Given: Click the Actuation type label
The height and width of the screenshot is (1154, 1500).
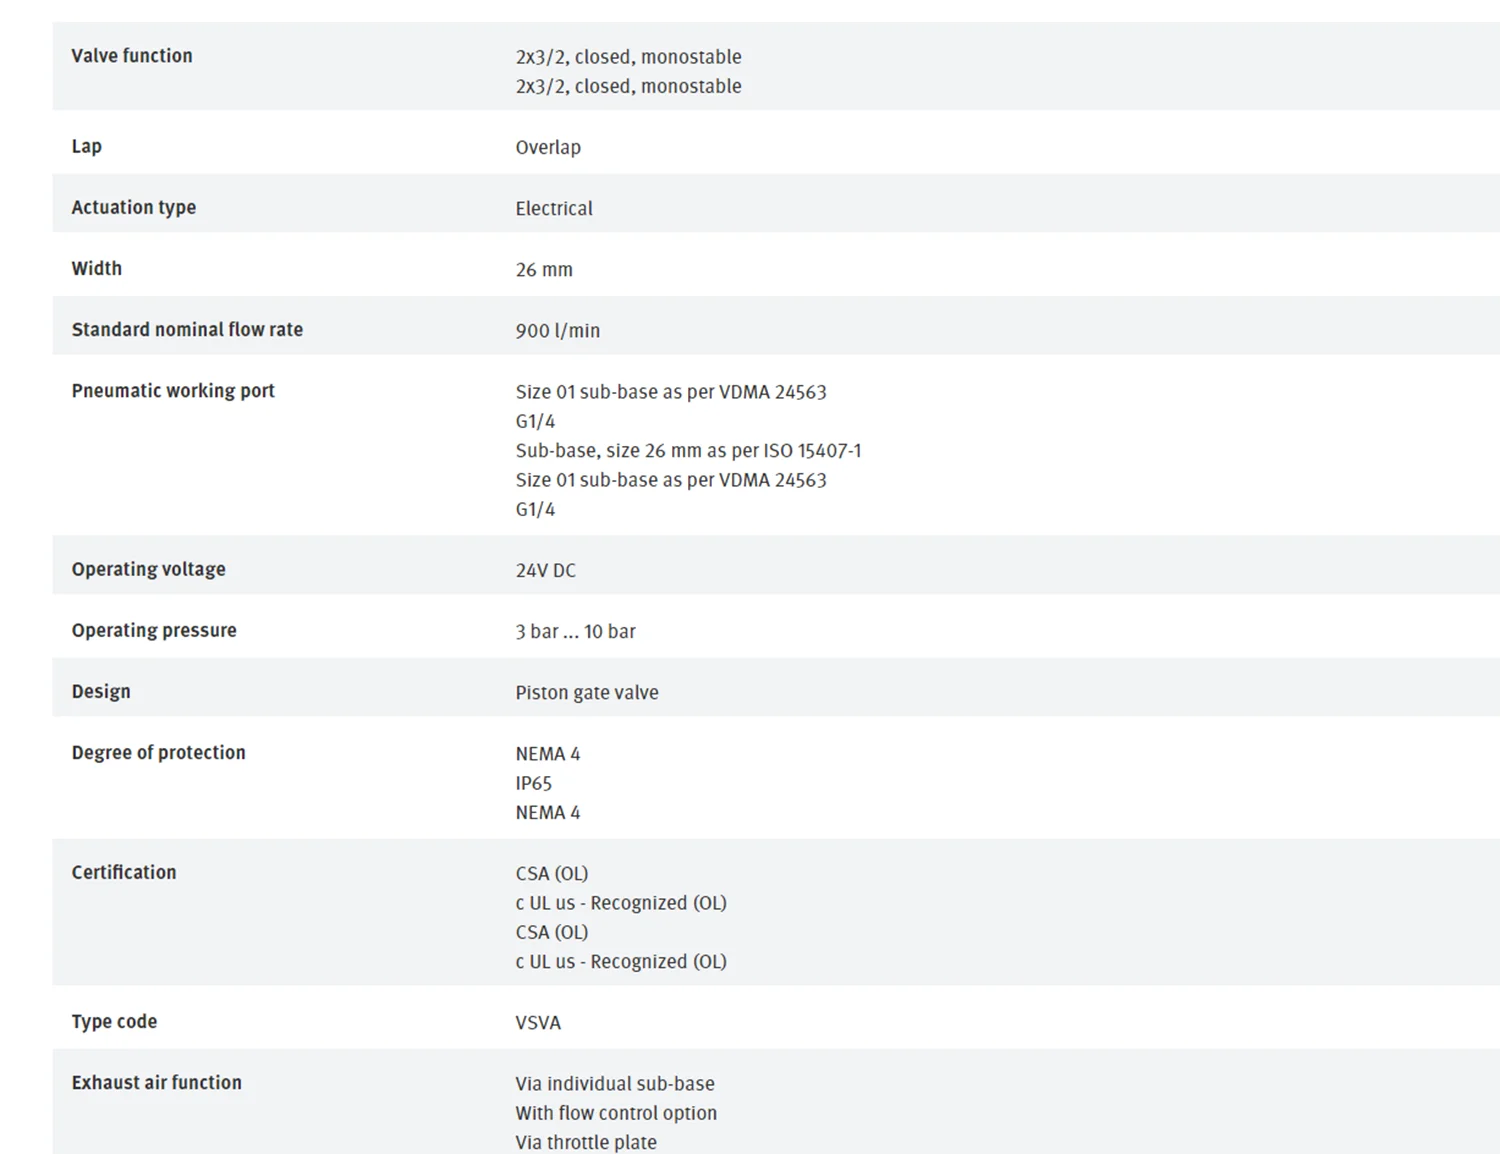Looking at the screenshot, I should [133, 208].
